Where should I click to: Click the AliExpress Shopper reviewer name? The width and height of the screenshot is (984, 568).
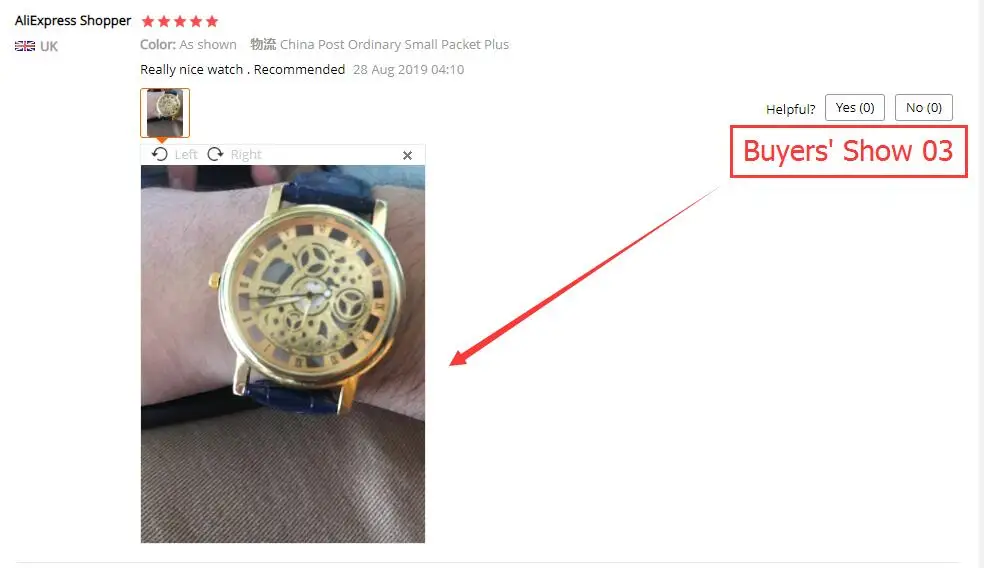[73, 21]
